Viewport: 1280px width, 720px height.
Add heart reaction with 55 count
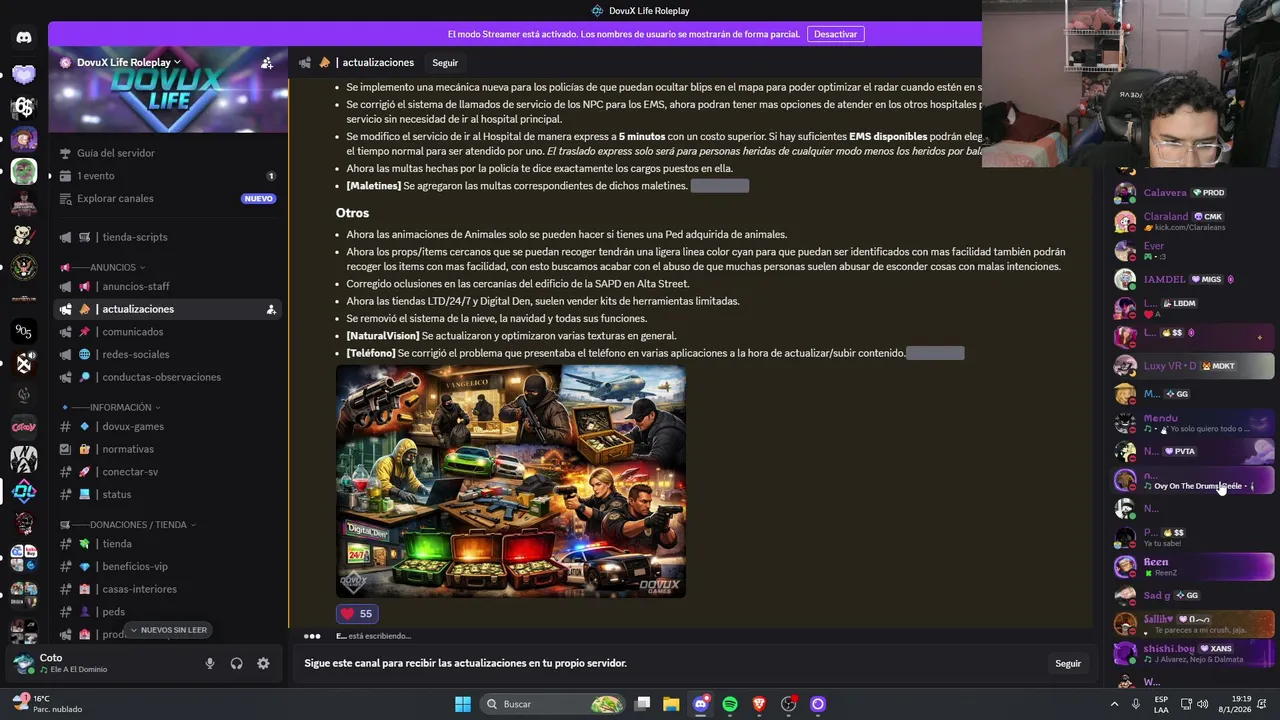357,614
